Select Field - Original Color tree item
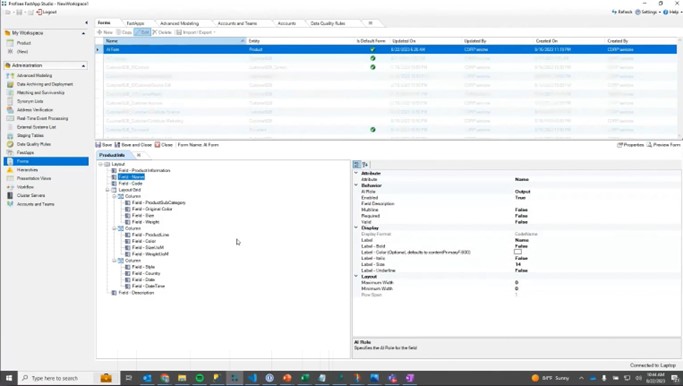 point(152,209)
